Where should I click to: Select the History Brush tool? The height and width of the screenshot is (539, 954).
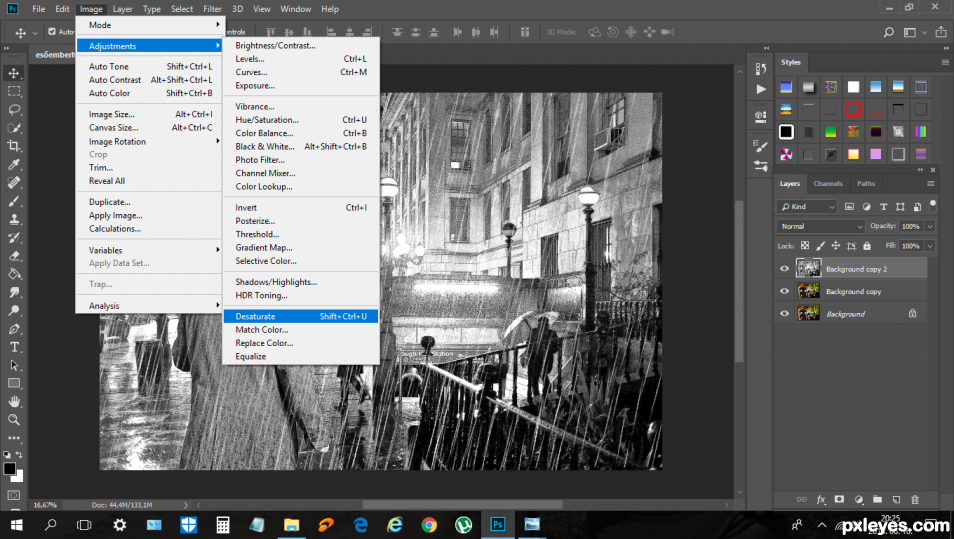(13, 237)
